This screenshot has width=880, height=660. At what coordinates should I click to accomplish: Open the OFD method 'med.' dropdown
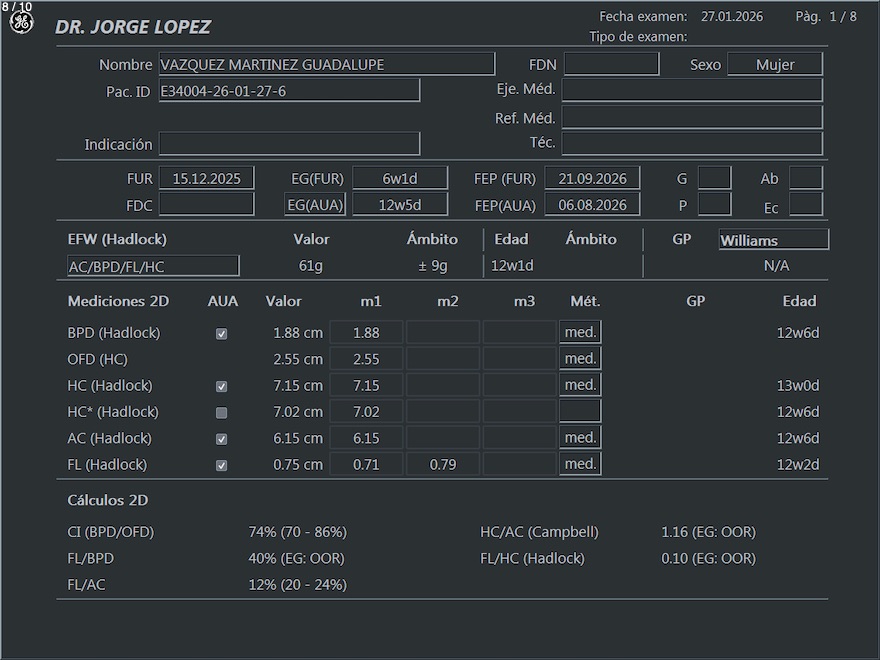[x=580, y=358]
